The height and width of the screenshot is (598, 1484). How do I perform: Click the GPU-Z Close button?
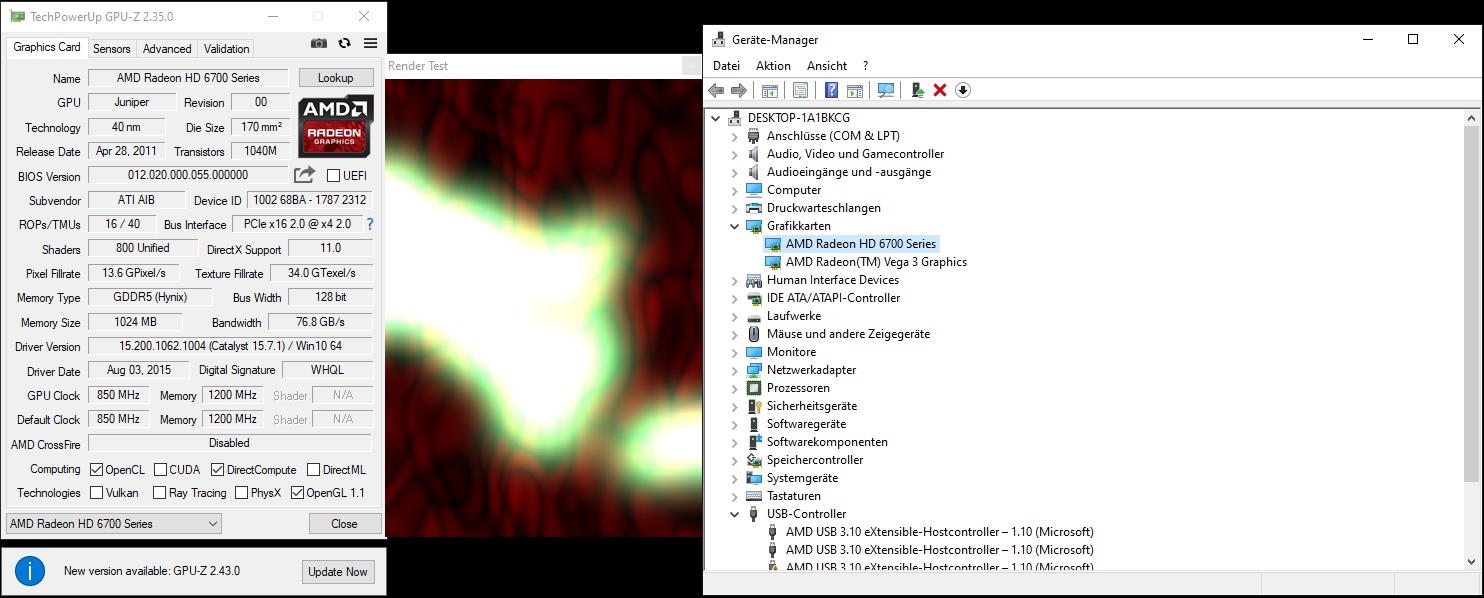(x=344, y=524)
